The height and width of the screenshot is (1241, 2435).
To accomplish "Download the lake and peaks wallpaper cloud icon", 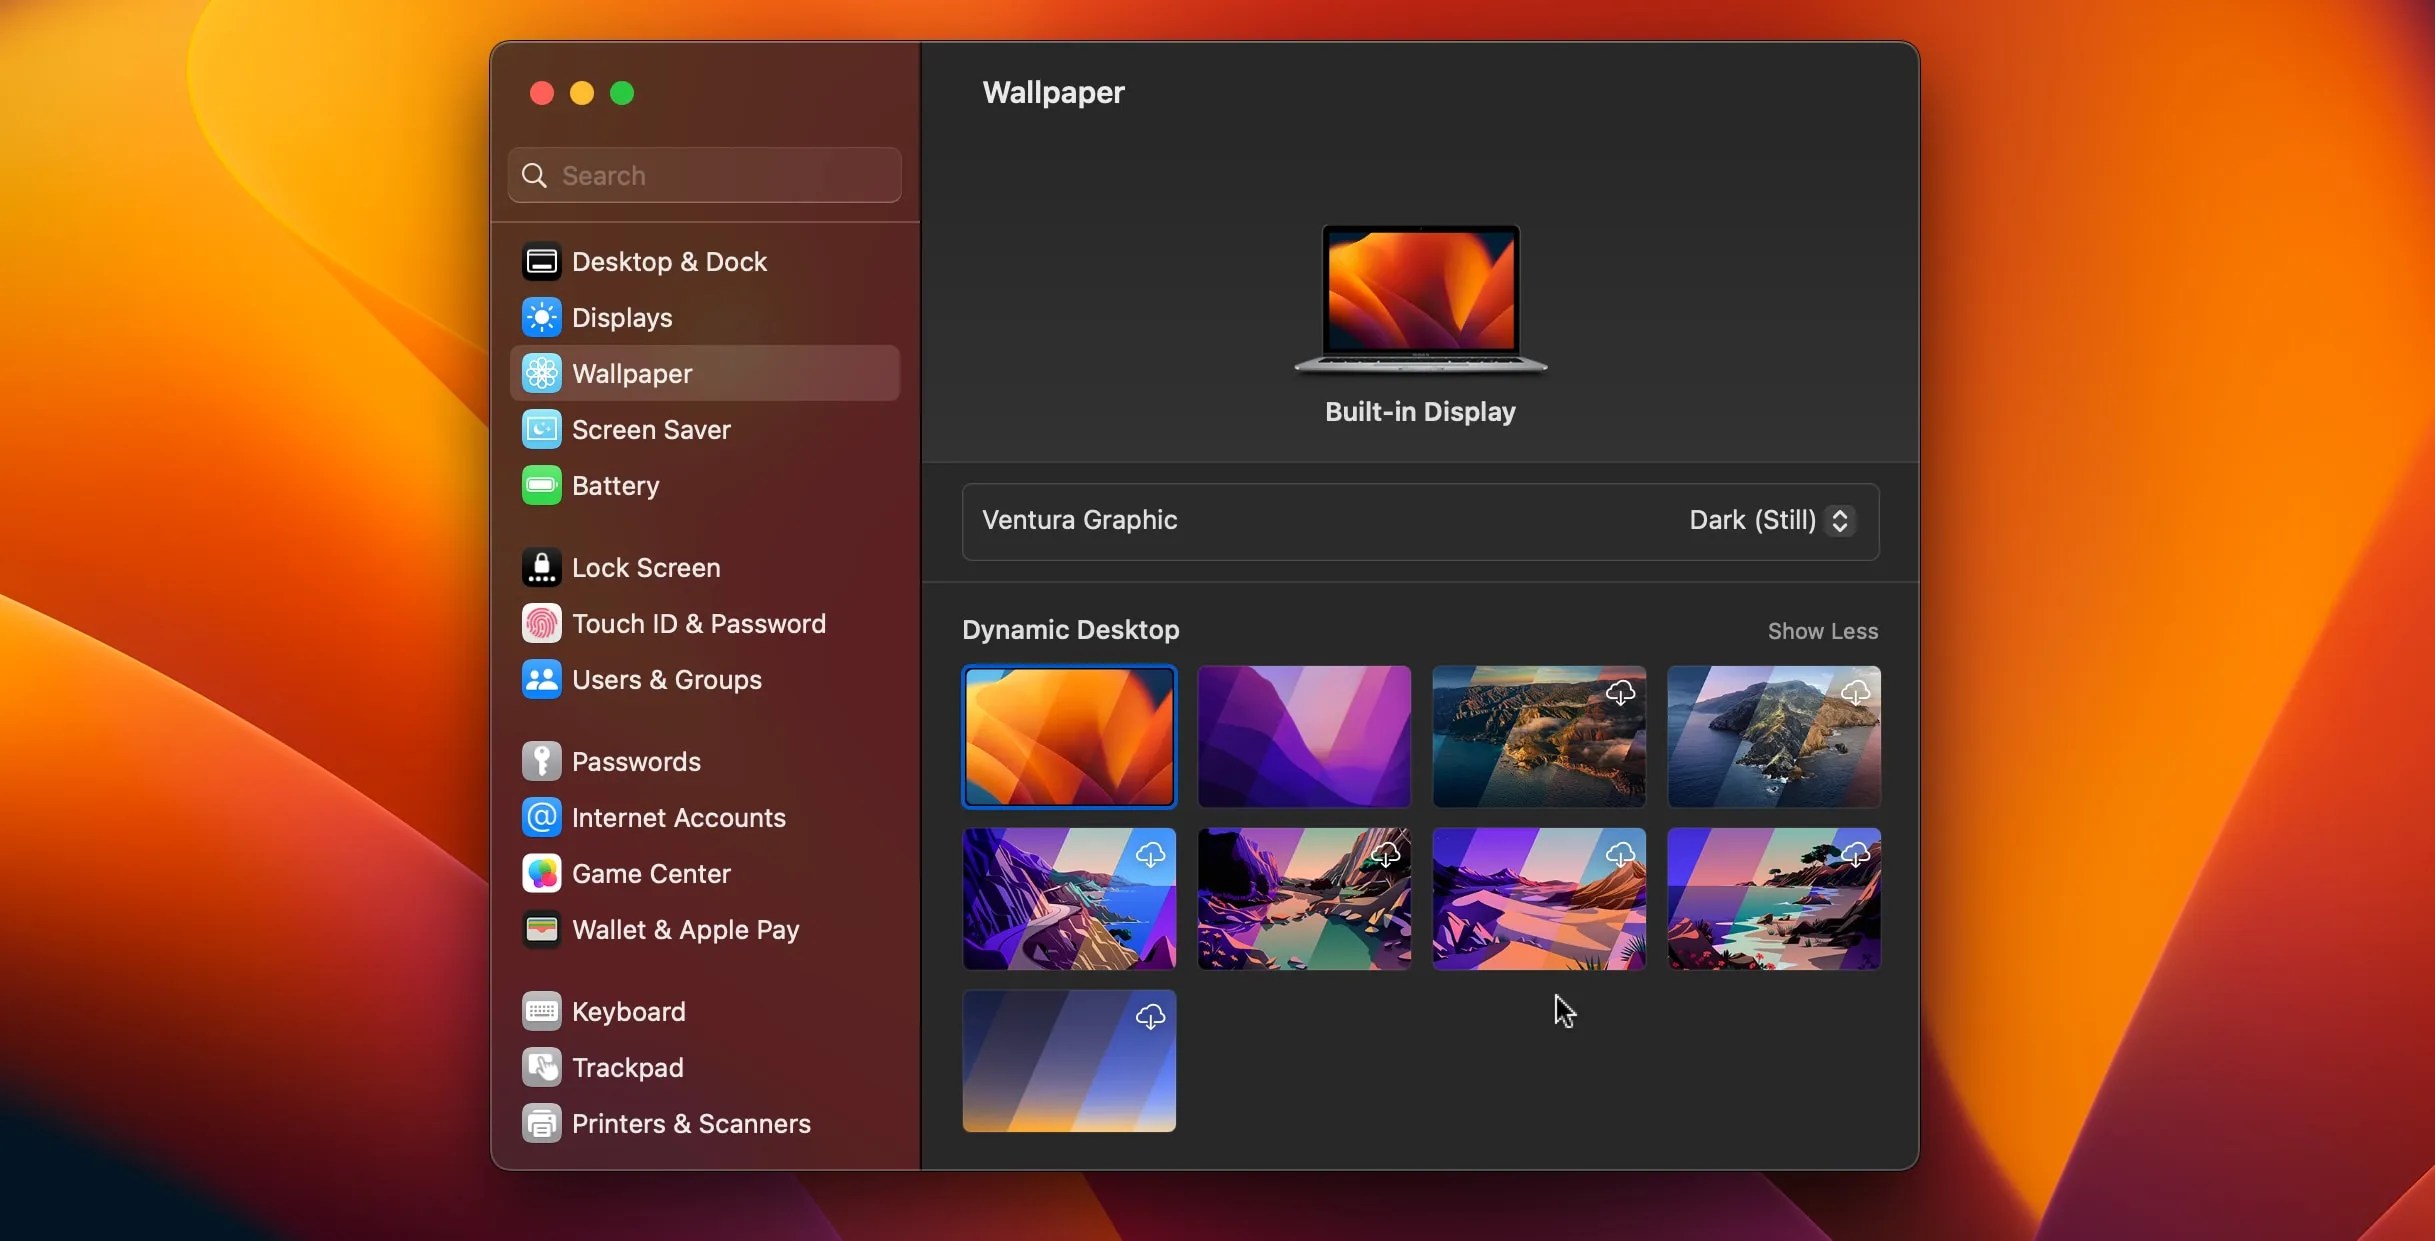I will coord(1385,854).
